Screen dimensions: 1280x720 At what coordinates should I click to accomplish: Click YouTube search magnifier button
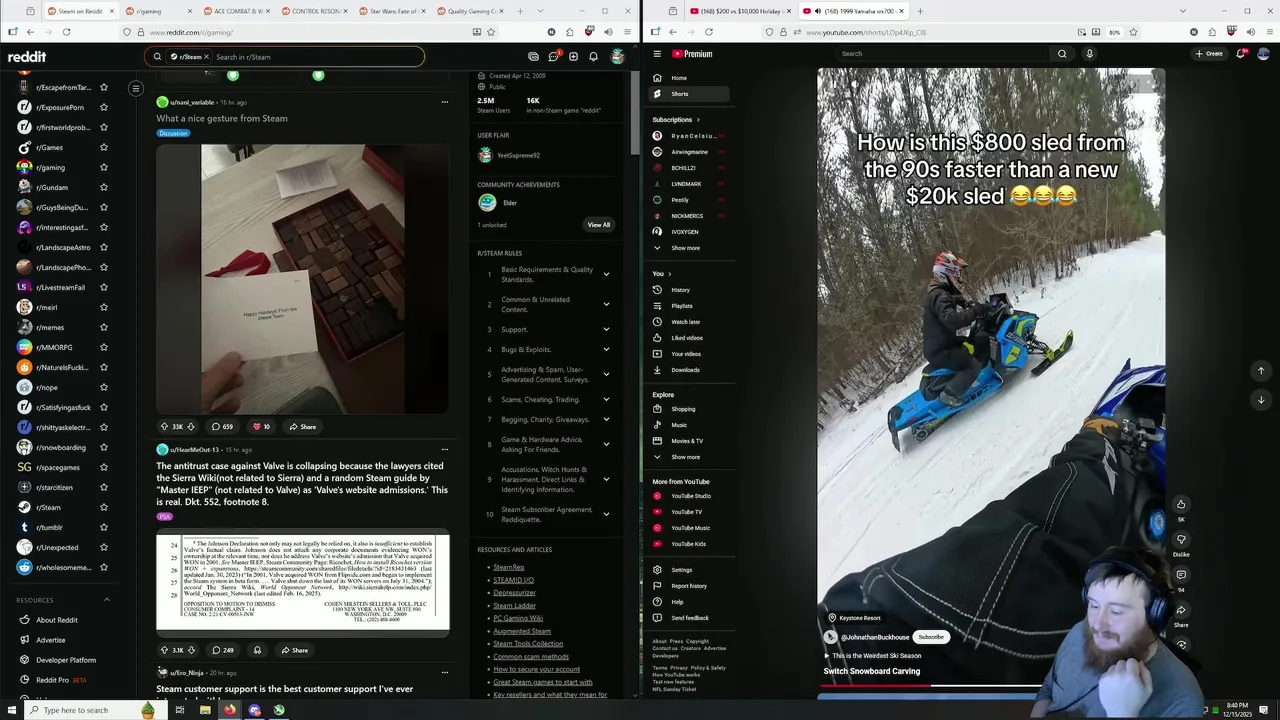tap(1062, 54)
